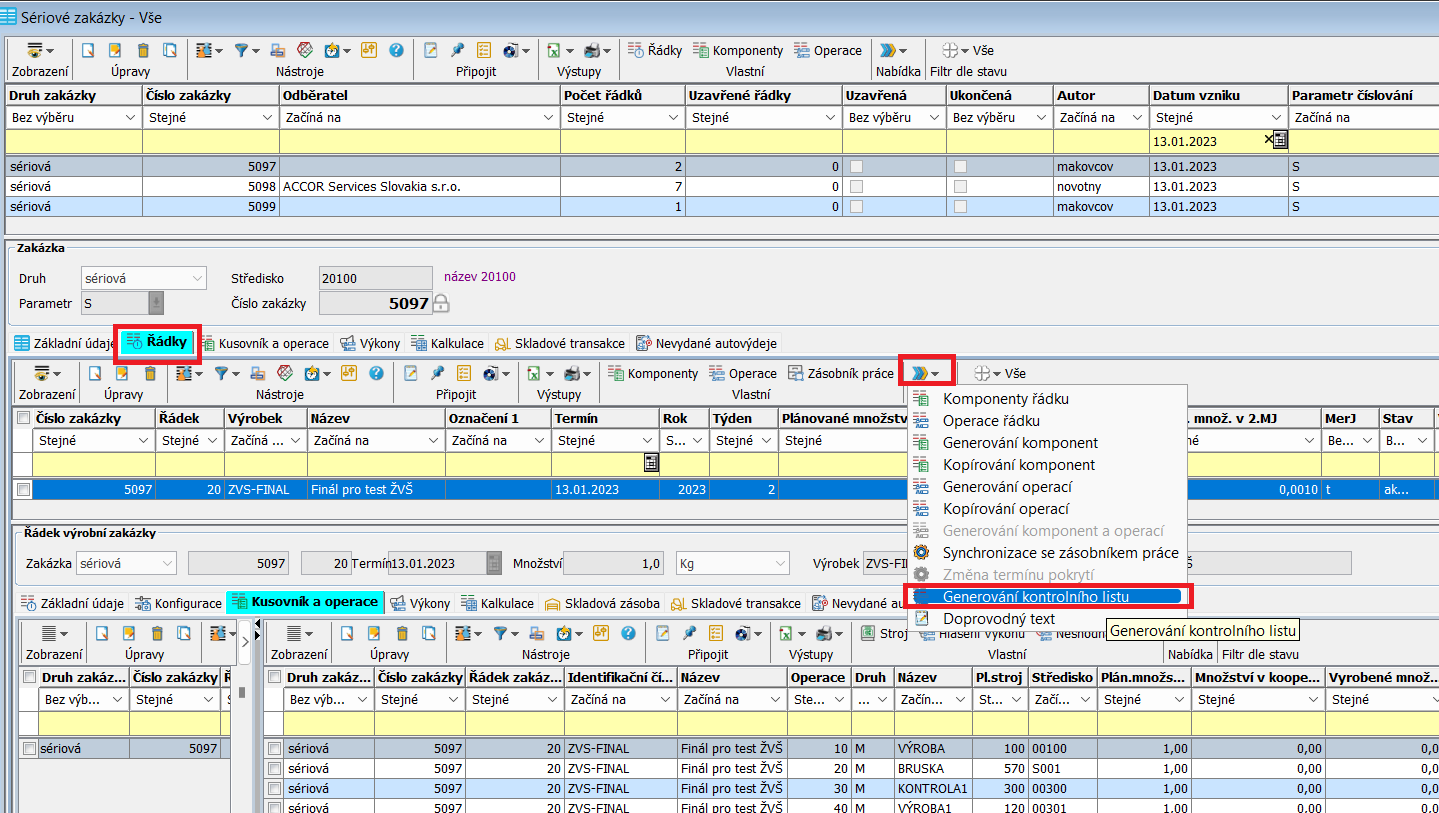The image size is (1439, 813).
Task: Select Generování kontrolního listu menu item
Action: pos(1035,597)
